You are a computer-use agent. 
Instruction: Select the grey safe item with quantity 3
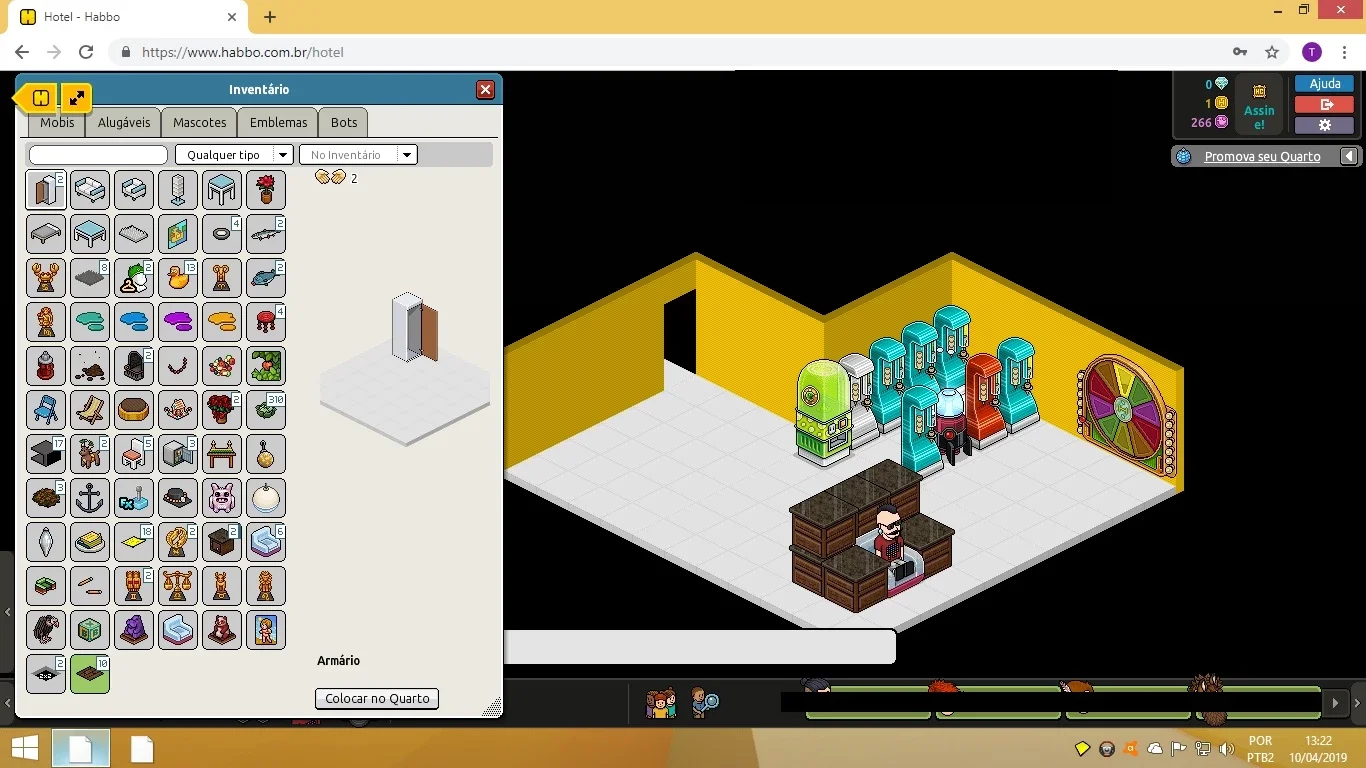[178, 454]
